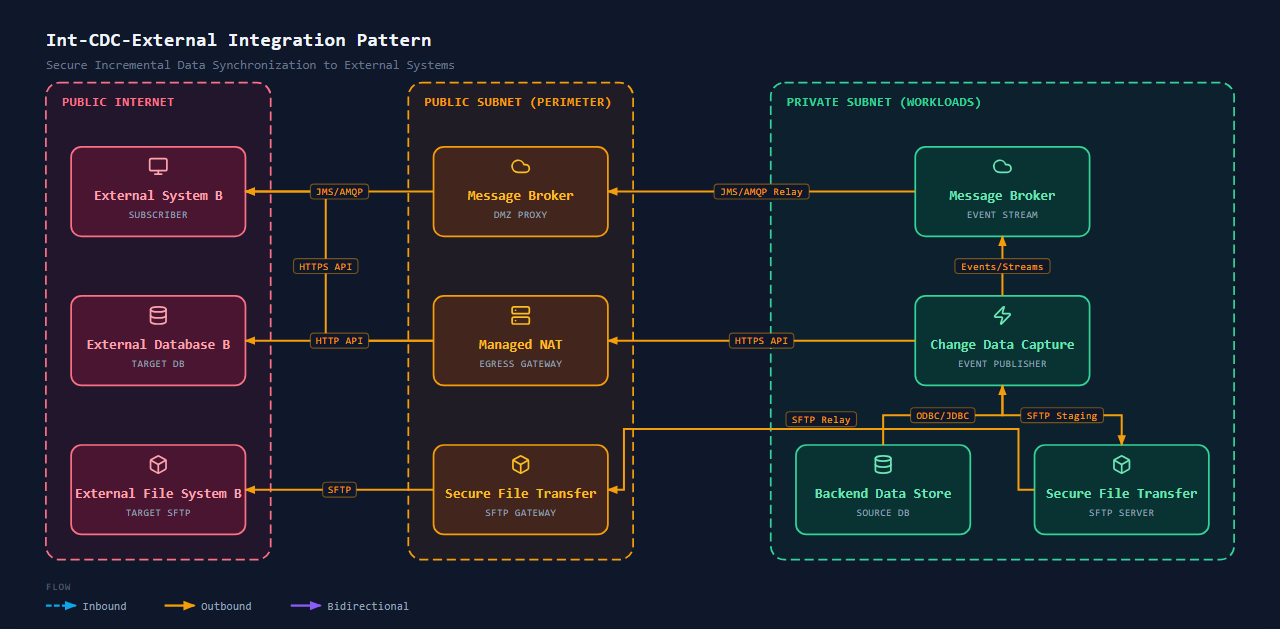Click the PUBLIC SUBNET (PERIMETER) zone heading
Image resolution: width=1280 pixels, height=629 pixels.
(518, 102)
